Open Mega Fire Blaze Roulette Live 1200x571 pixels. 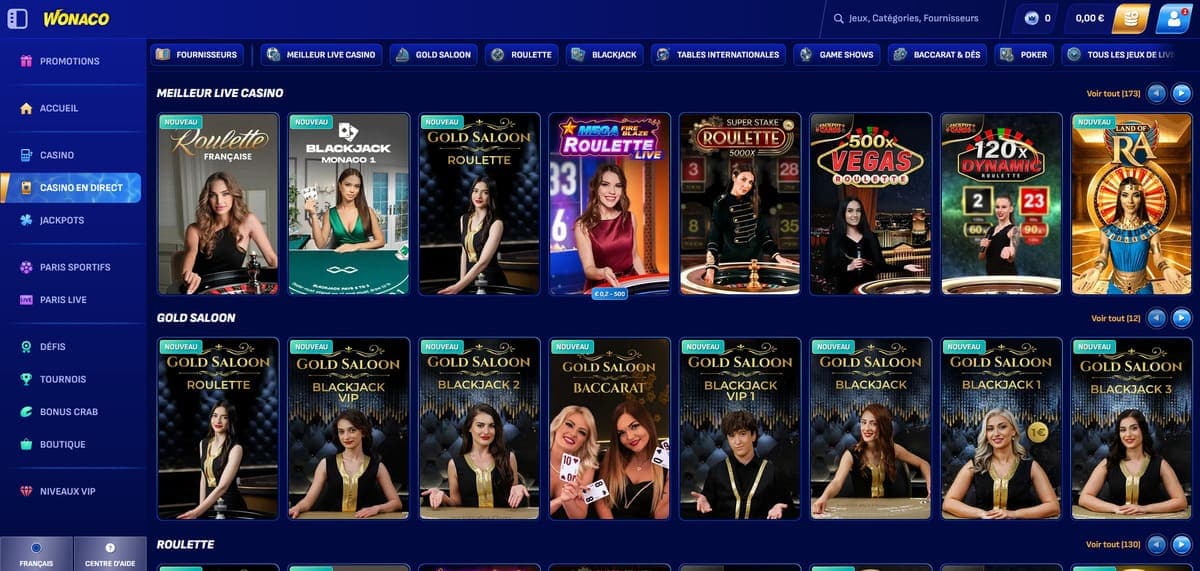pyautogui.click(x=609, y=204)
